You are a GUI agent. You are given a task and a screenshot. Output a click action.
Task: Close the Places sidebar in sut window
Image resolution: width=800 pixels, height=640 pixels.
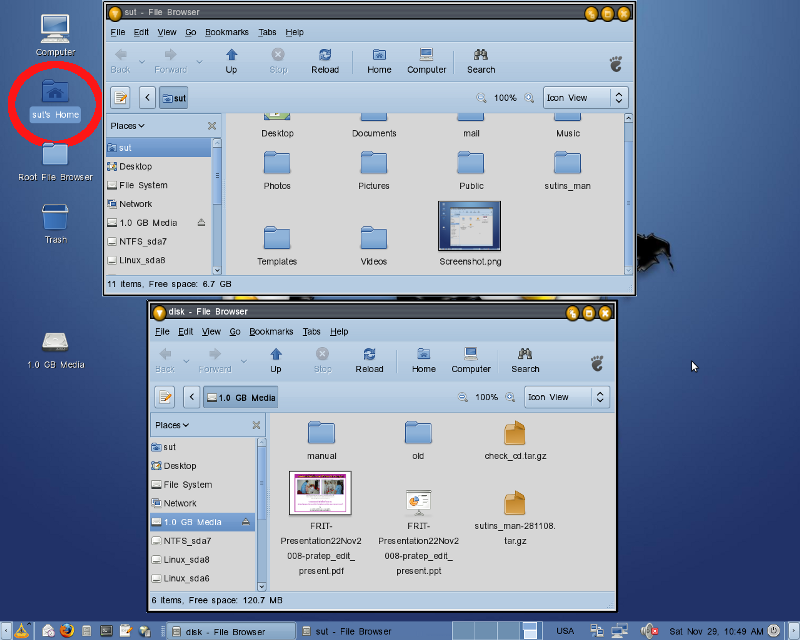pyautogui.click(x=212, y=126)
